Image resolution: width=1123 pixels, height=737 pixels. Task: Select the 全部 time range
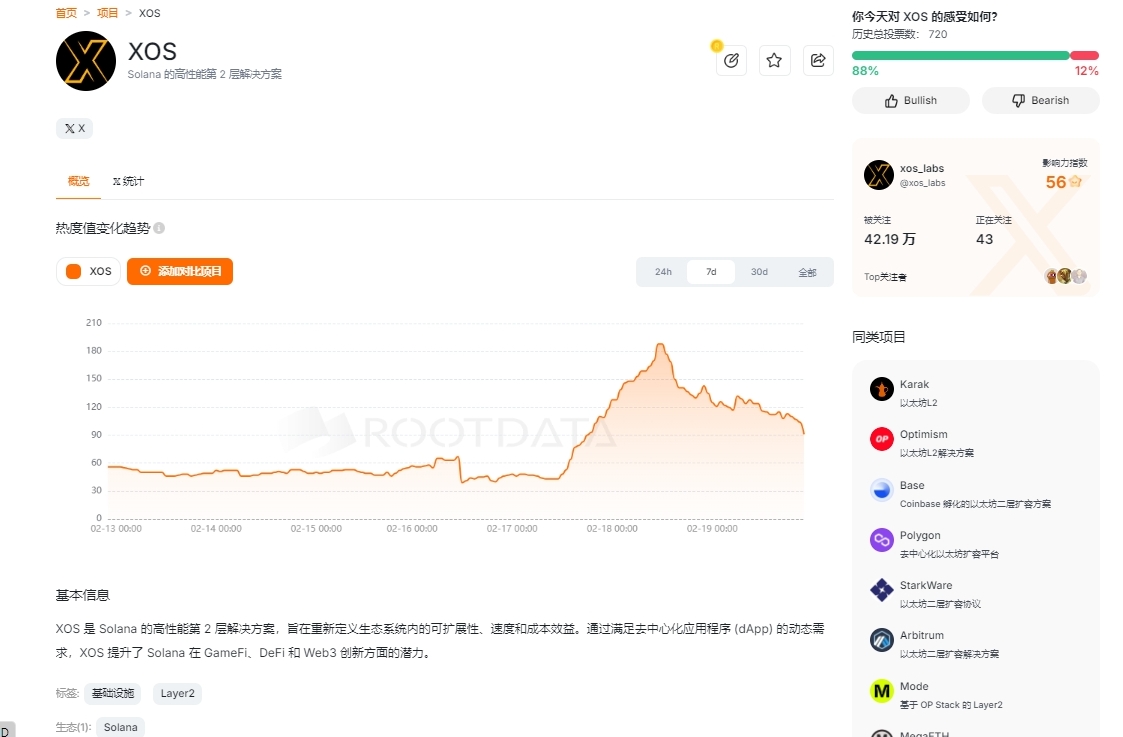[807, 272]
